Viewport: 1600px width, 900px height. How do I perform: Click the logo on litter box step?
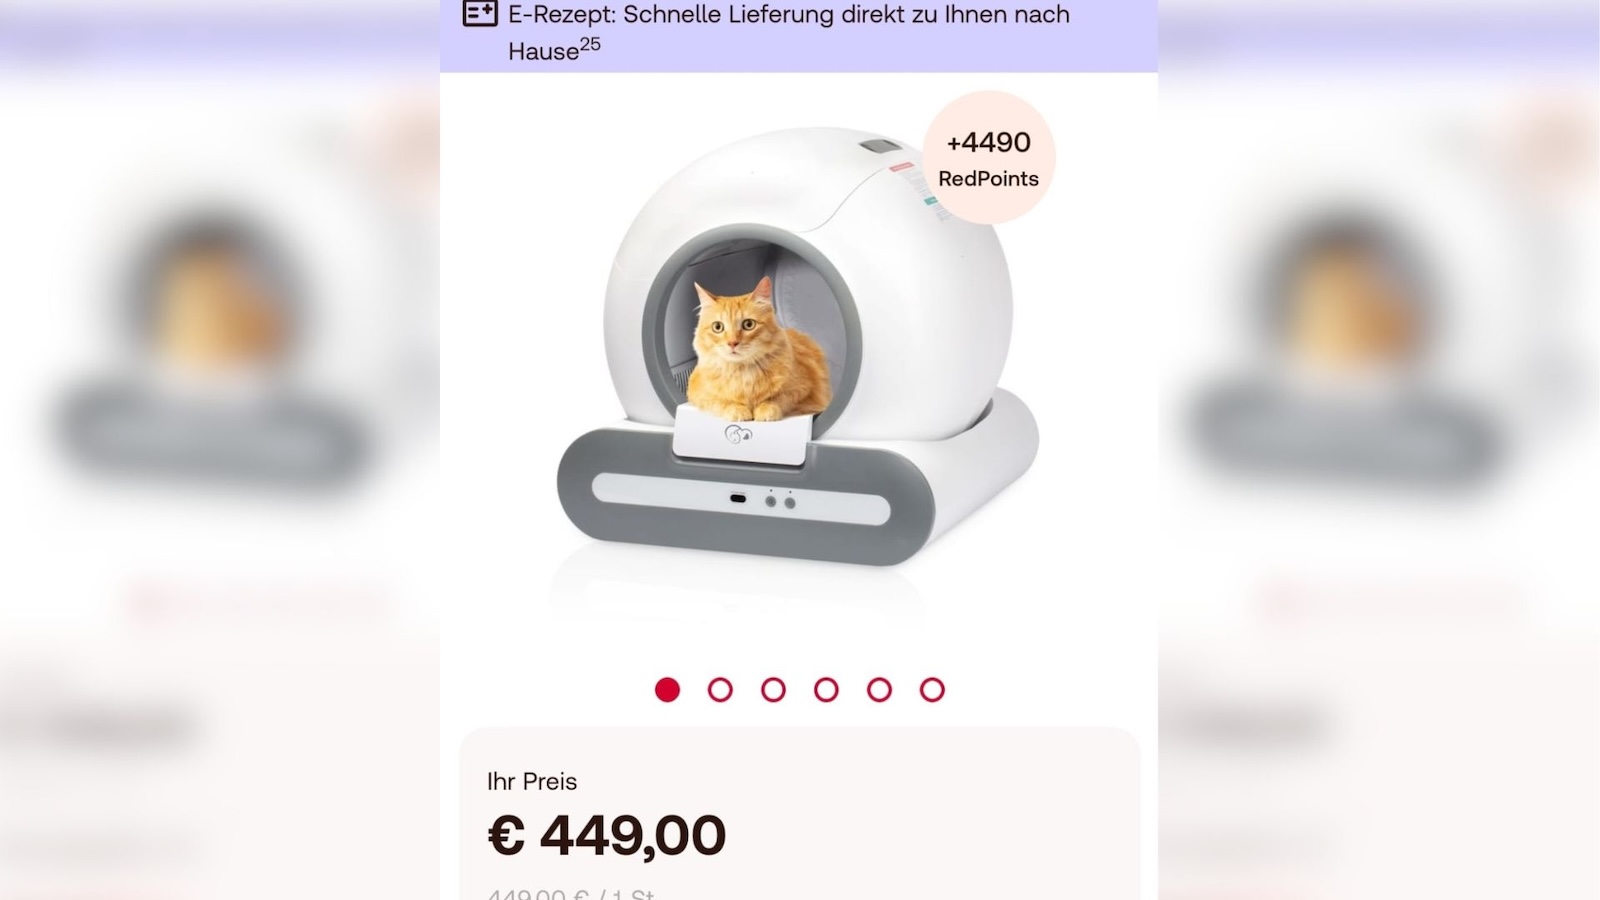click(x=739, y=434)
